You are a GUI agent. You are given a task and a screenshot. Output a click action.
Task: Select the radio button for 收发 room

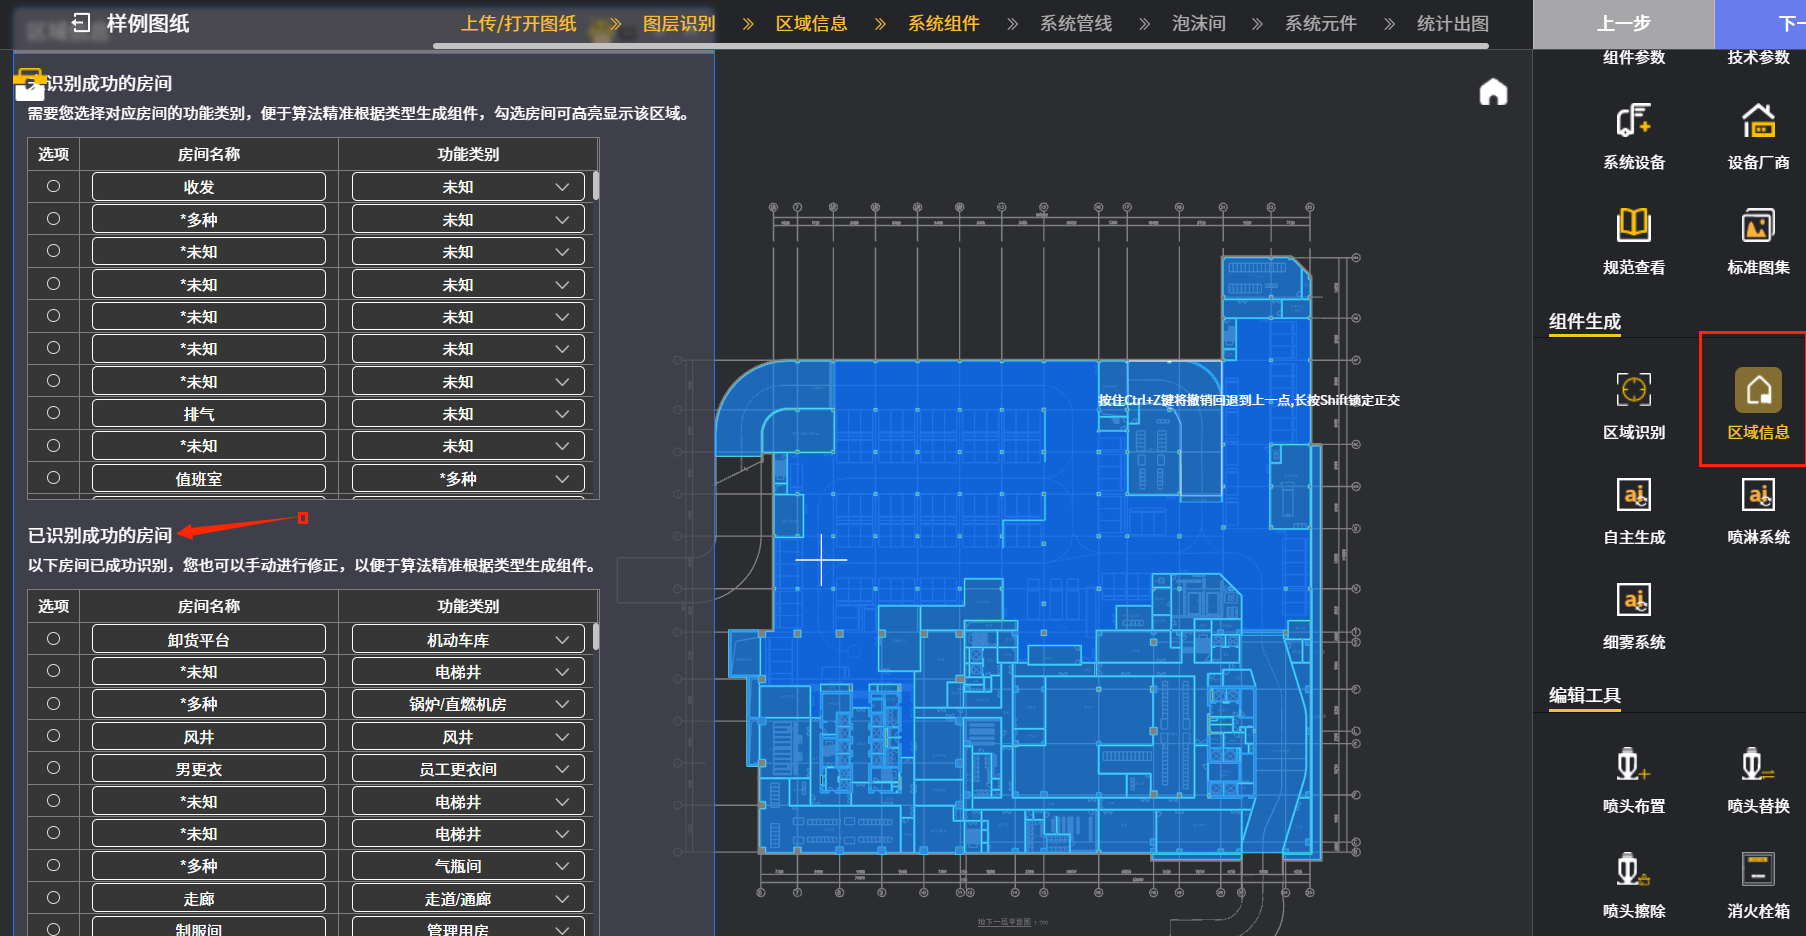54,186
